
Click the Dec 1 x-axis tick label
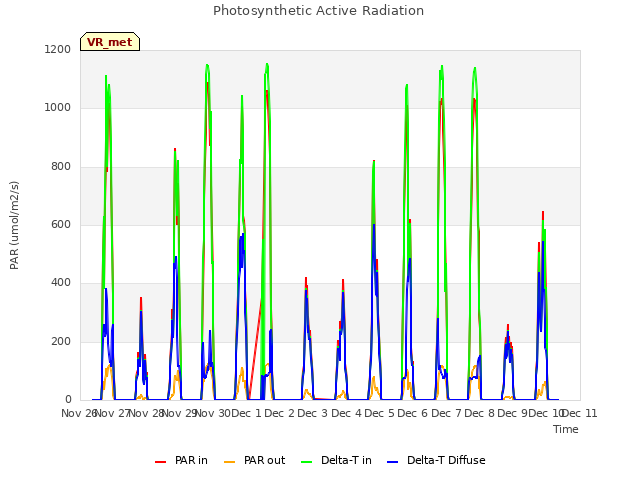(247, 413)
